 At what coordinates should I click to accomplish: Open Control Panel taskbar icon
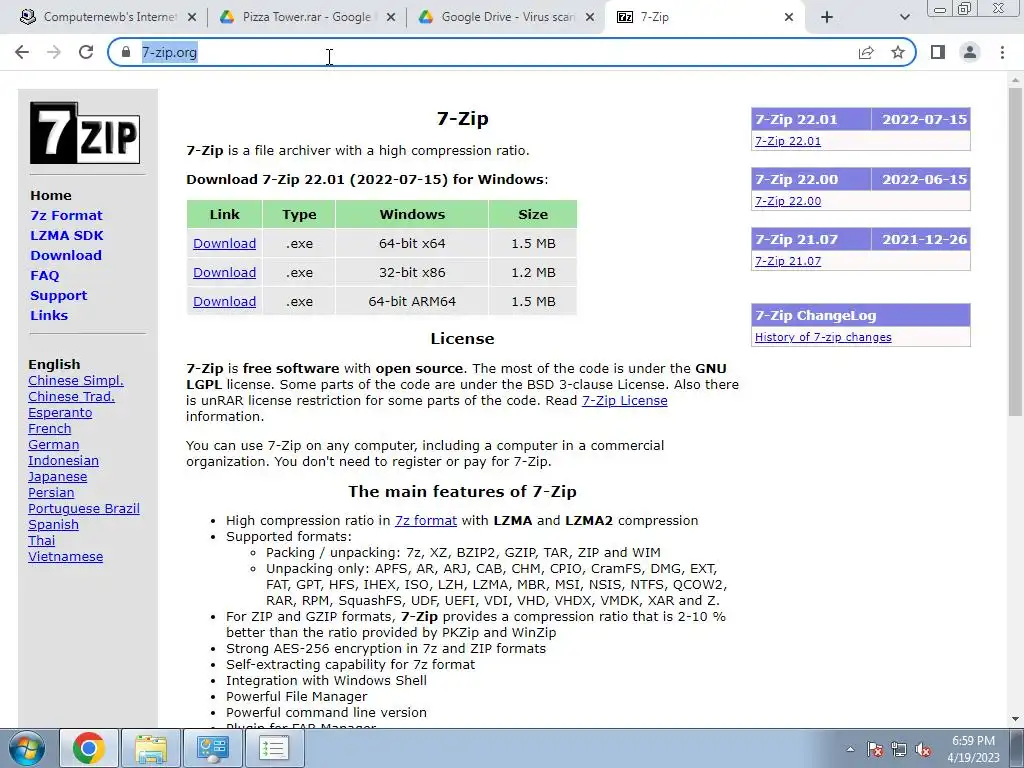click(212, 748)
